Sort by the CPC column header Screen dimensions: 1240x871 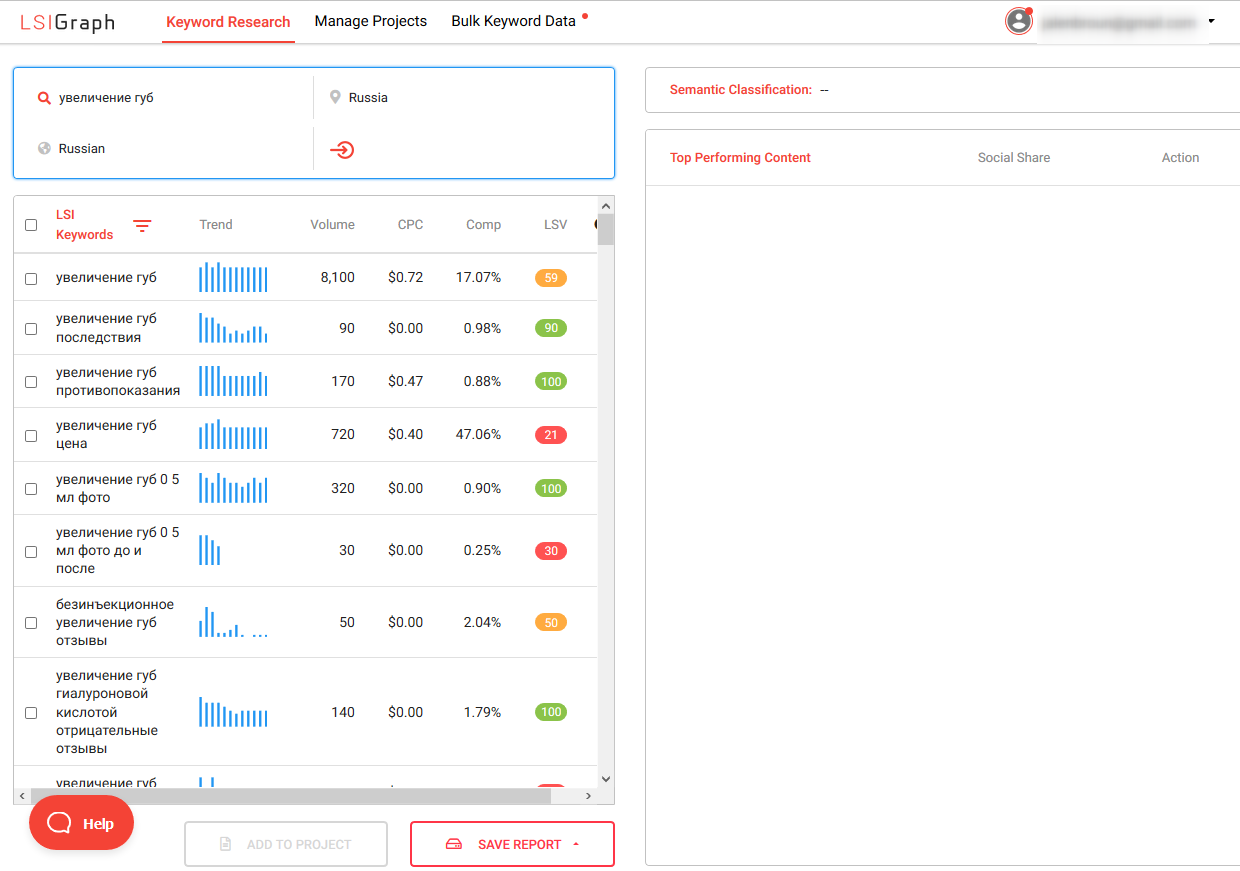click(410, 225)
